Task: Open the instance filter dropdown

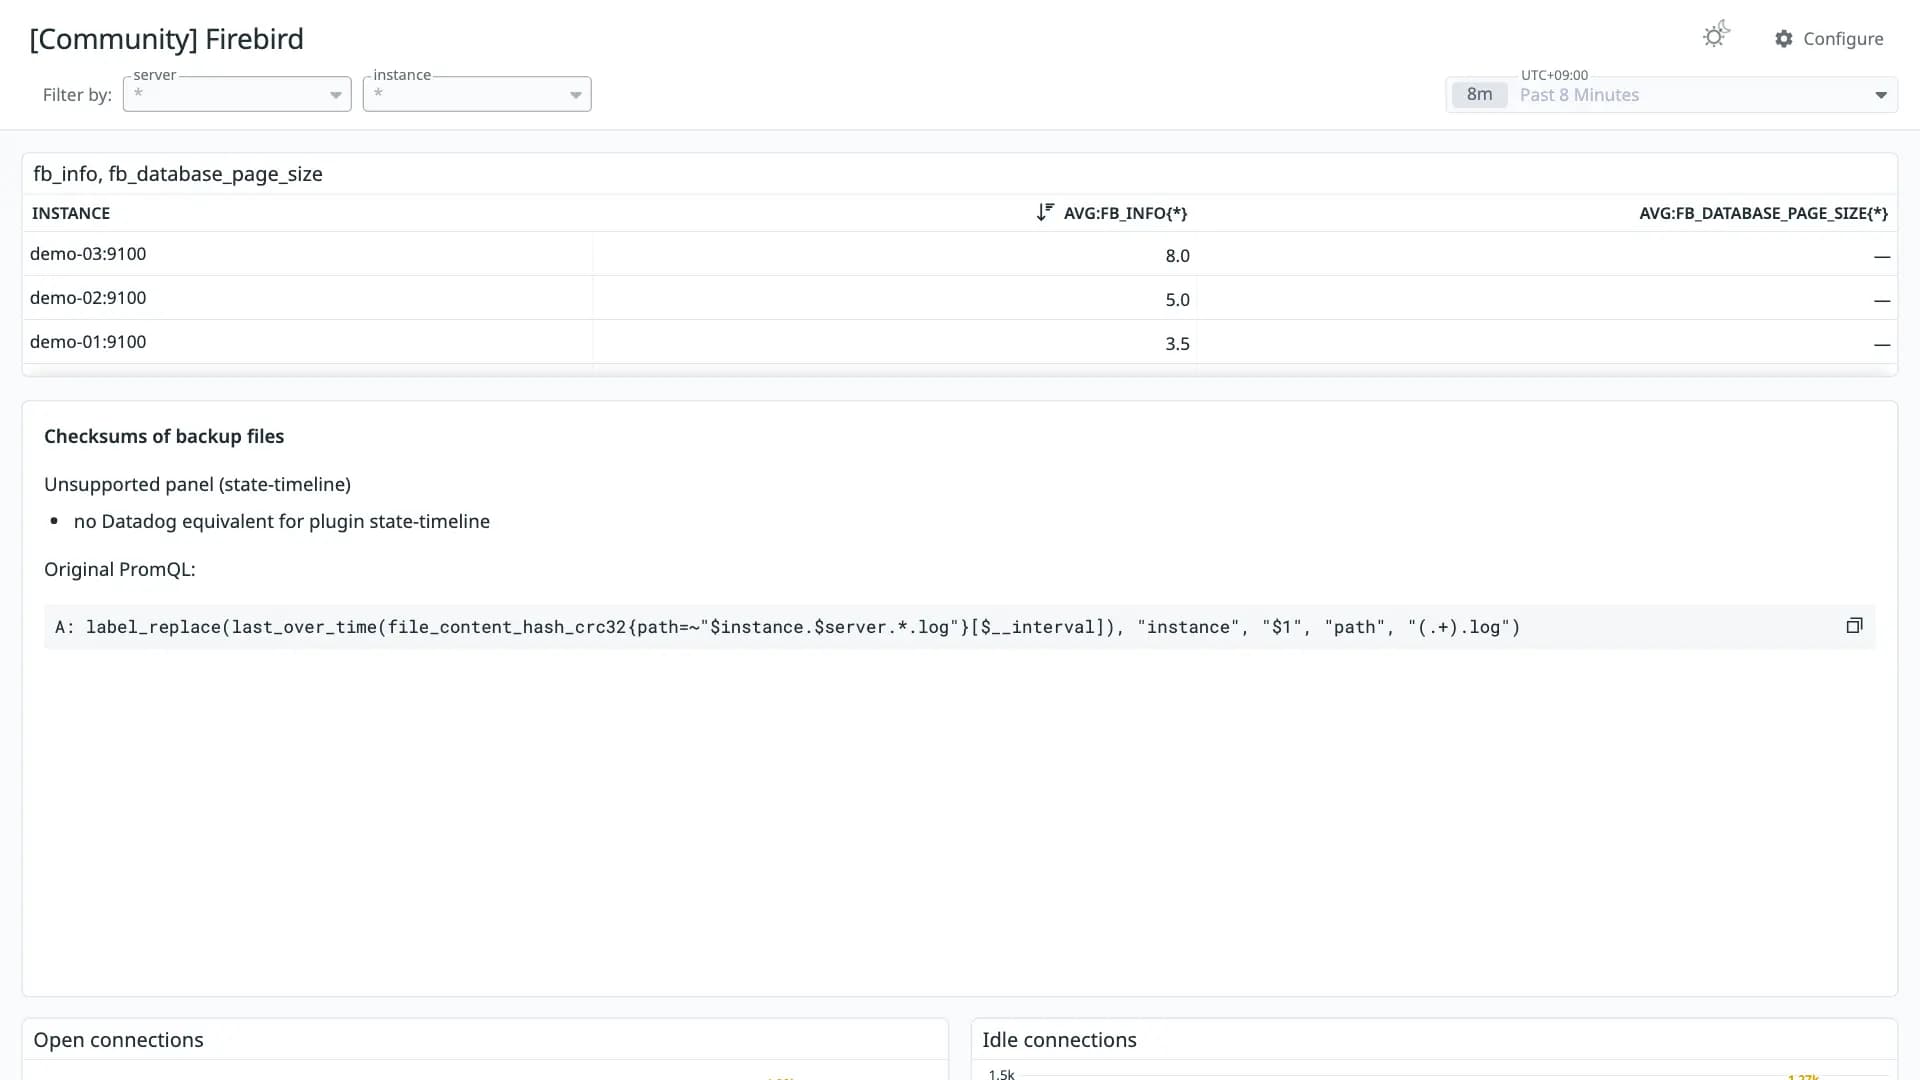Action: 477,94
